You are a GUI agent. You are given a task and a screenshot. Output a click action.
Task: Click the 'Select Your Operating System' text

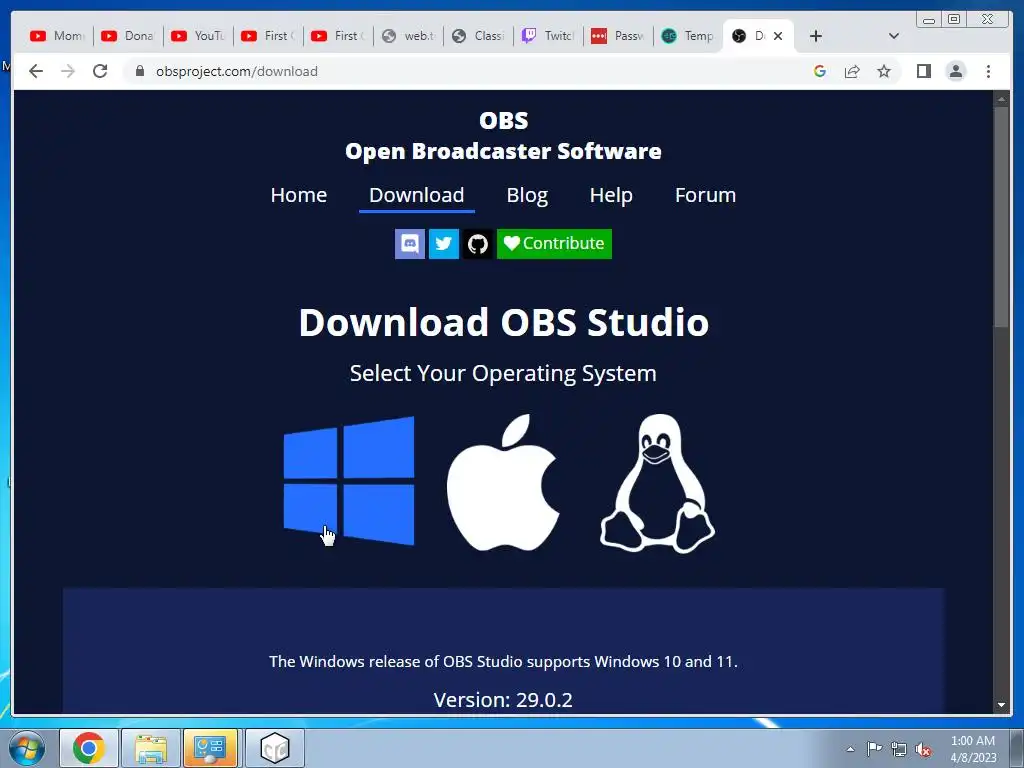(503, 374)
